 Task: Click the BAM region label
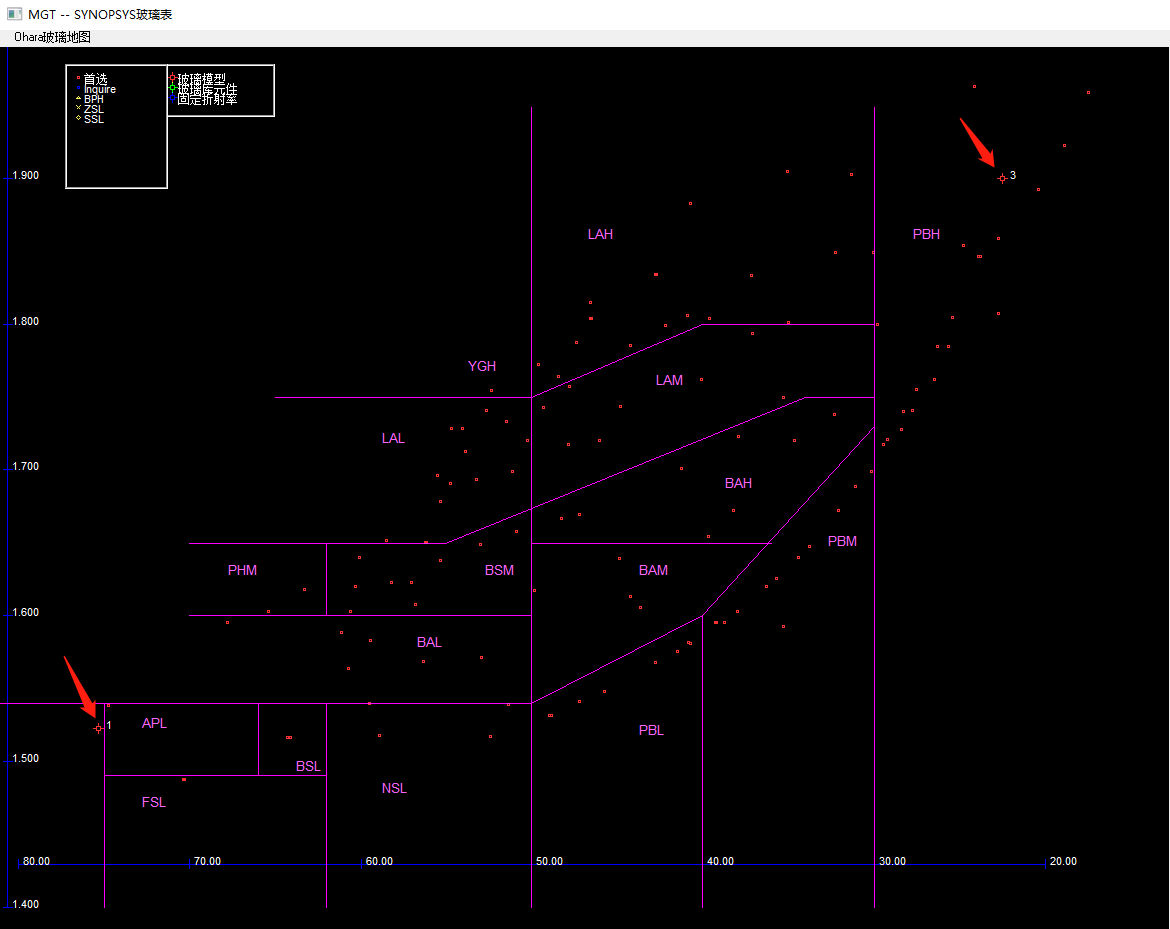coord(653,571)
